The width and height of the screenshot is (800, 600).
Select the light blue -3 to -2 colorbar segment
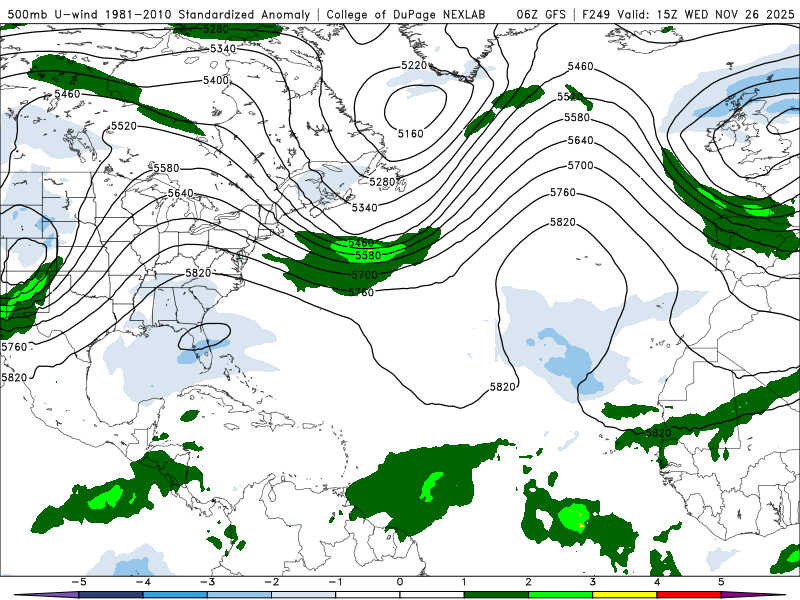[239, 595]
